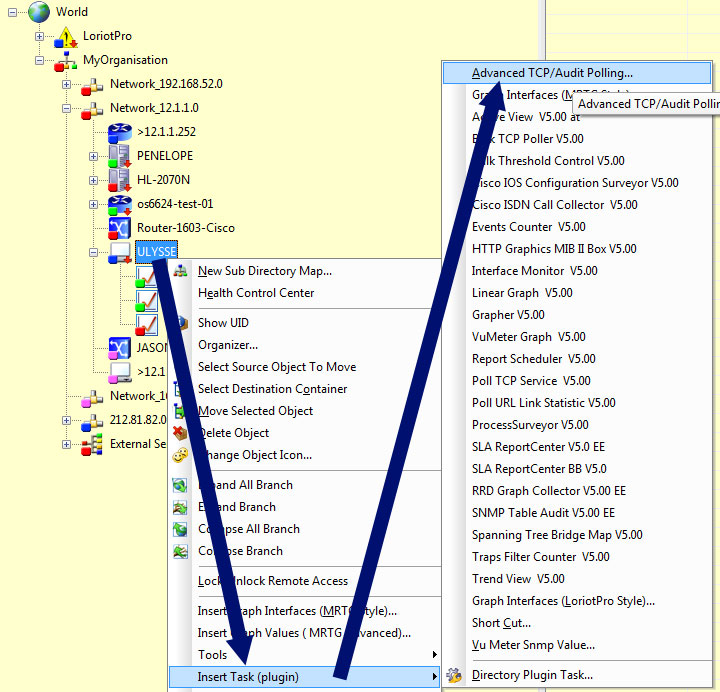
Task: Click the New Sub Directory Map icon
Action: (180, 271)
